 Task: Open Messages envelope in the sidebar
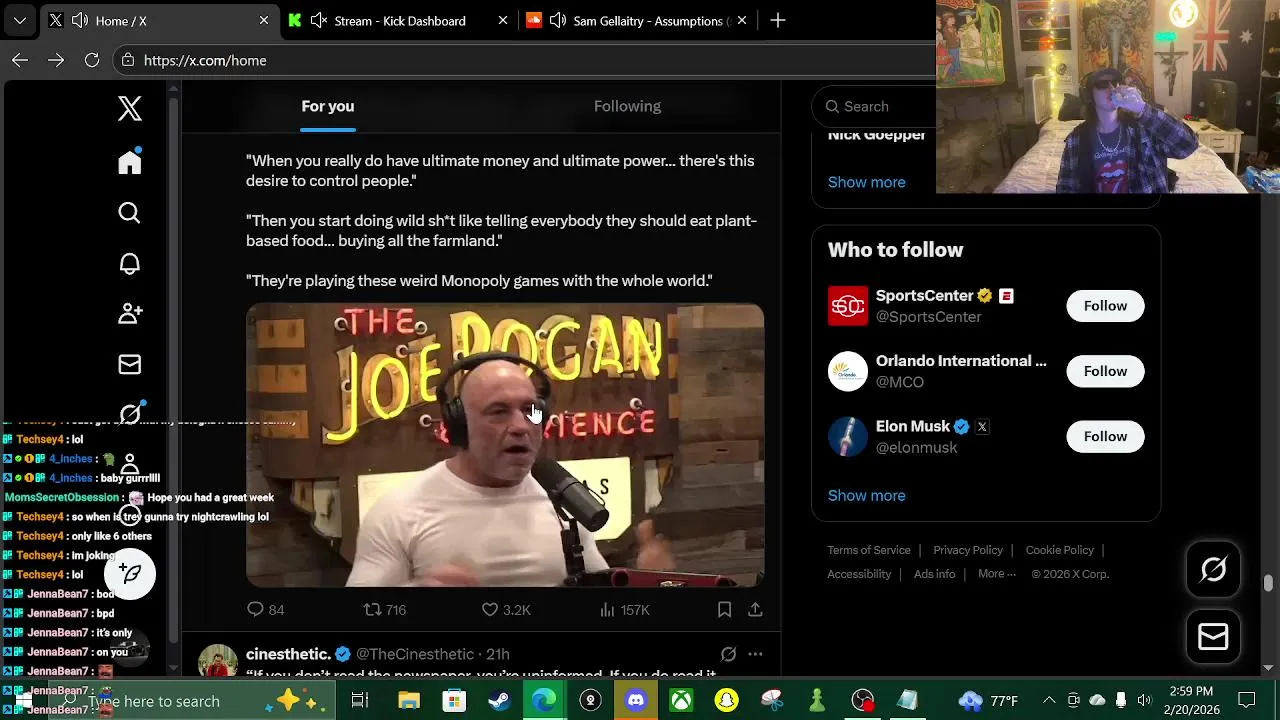pos(130,365)
